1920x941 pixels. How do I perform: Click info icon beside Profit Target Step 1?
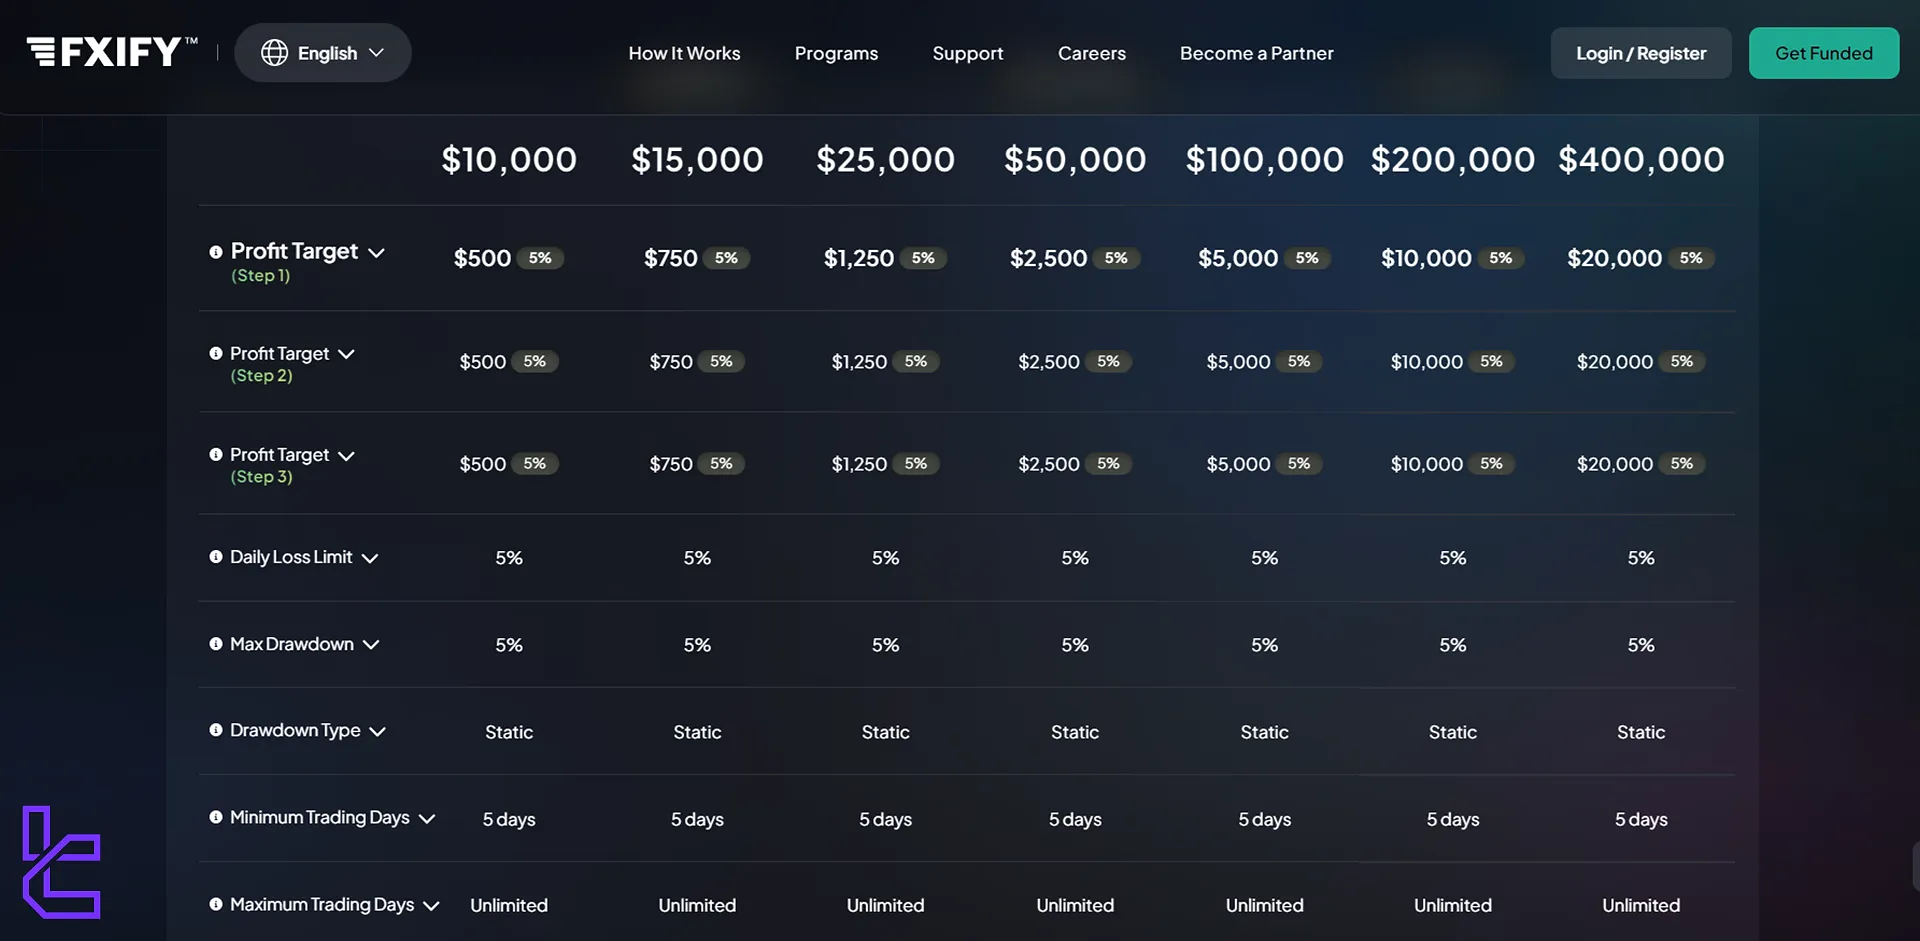point(216,252)
